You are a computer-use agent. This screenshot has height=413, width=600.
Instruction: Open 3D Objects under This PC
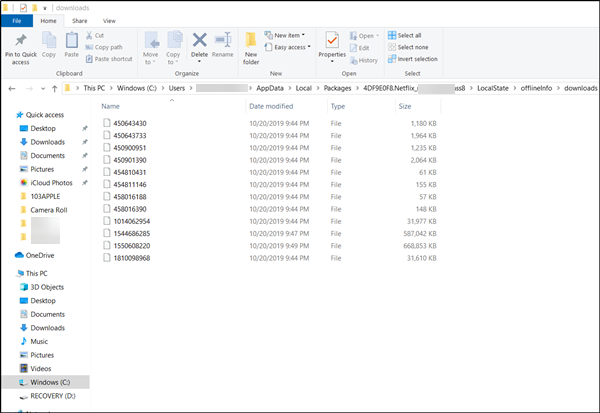click(x=47, y=287)
